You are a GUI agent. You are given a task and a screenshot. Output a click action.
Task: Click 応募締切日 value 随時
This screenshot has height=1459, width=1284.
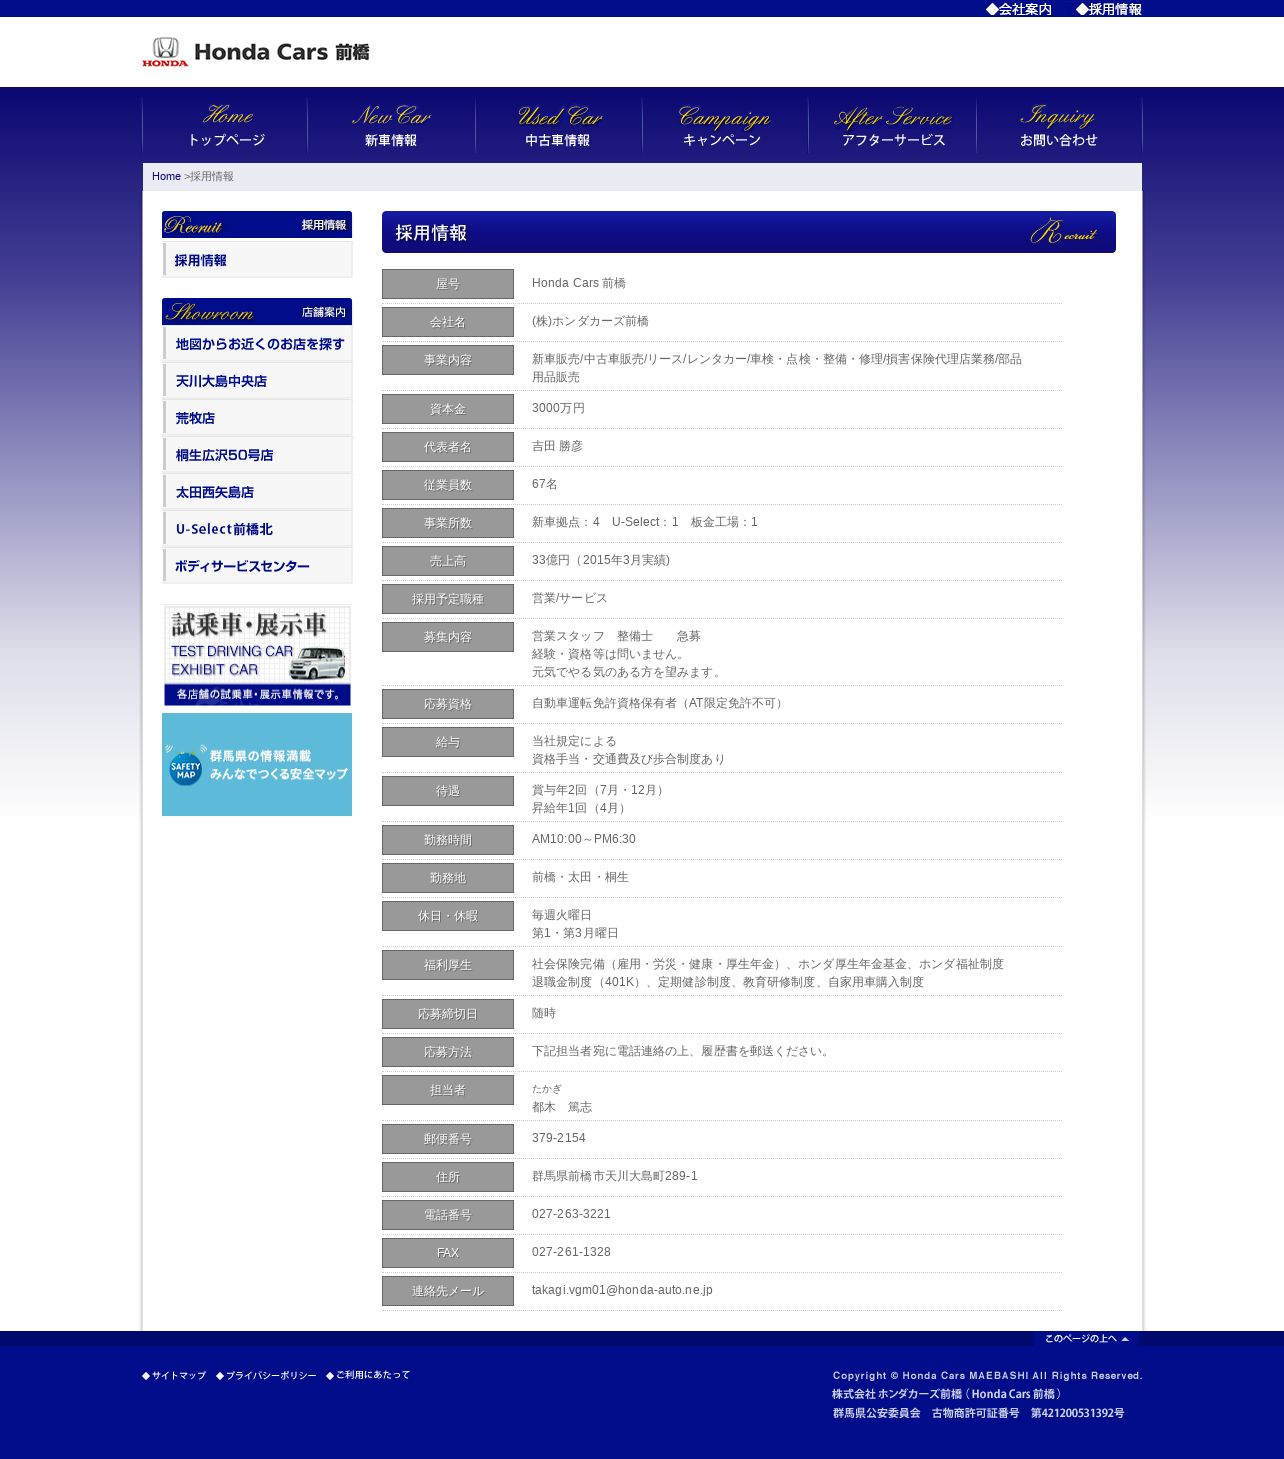(x=544, y=1013)
